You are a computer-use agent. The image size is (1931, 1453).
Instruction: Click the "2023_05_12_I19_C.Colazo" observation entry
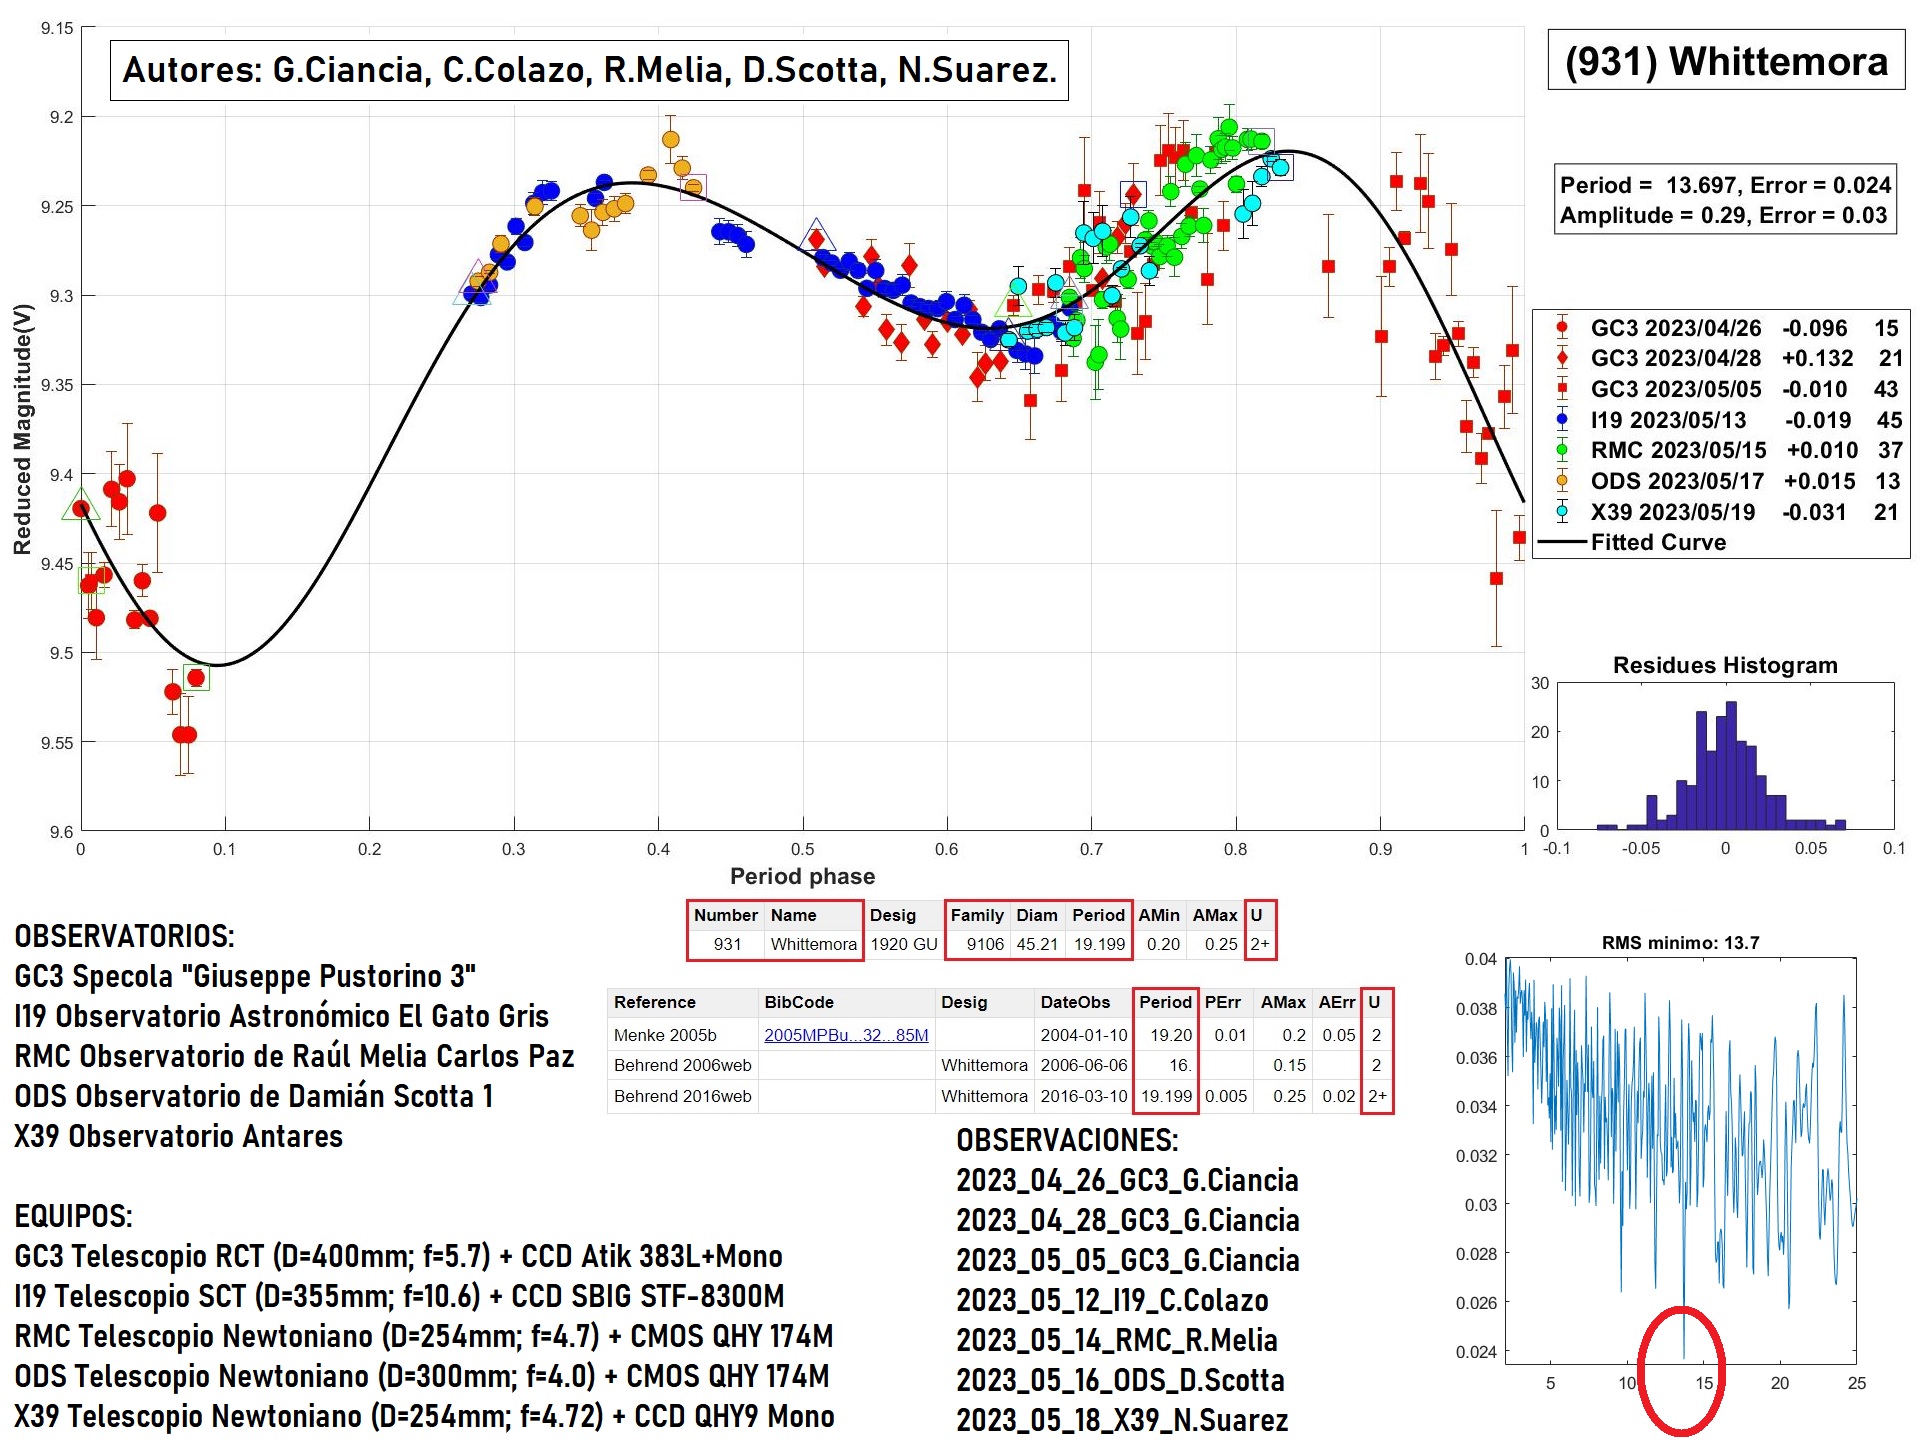1112,1300
